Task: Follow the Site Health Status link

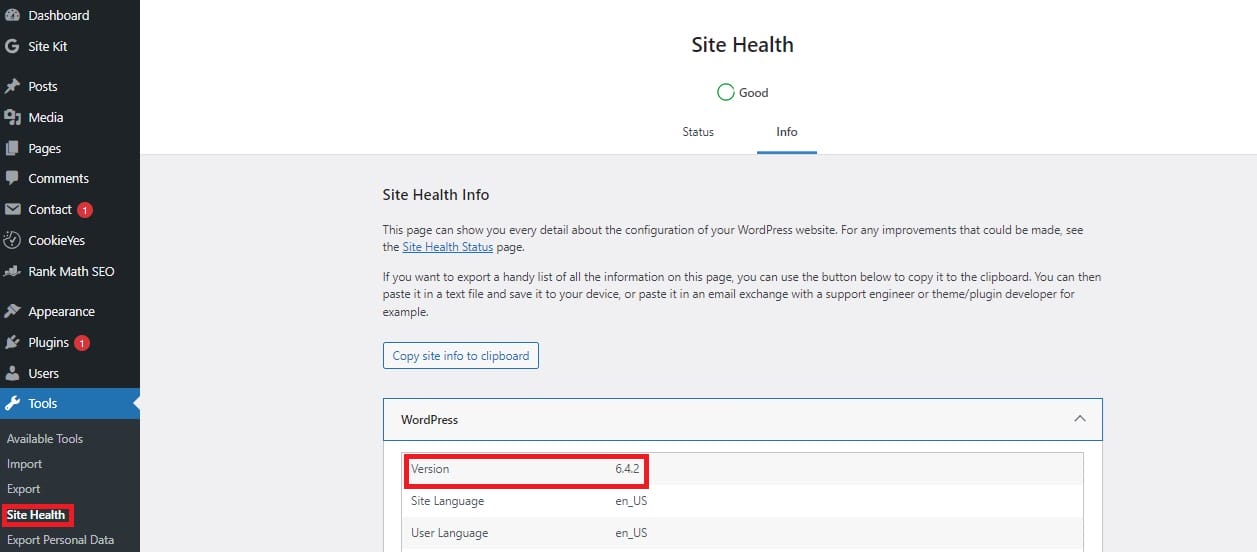Action: 449,246
